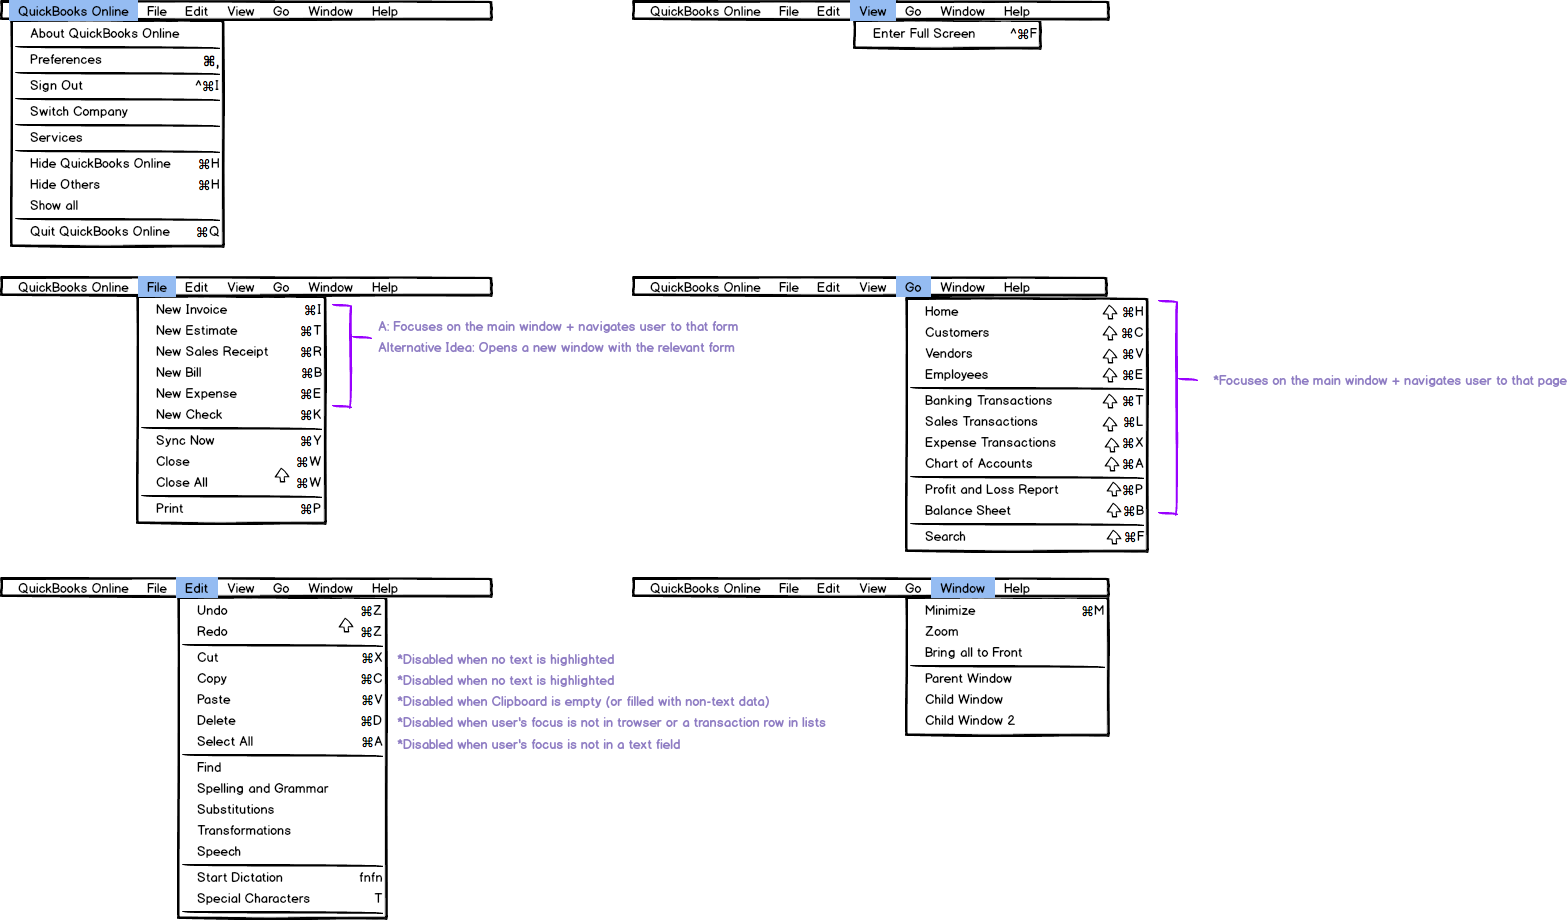The height and width of the screenshot is (920, 1567).
Task: Choose New Invoice from File menu
Action: pyautogui.click(x=231, y=309)
